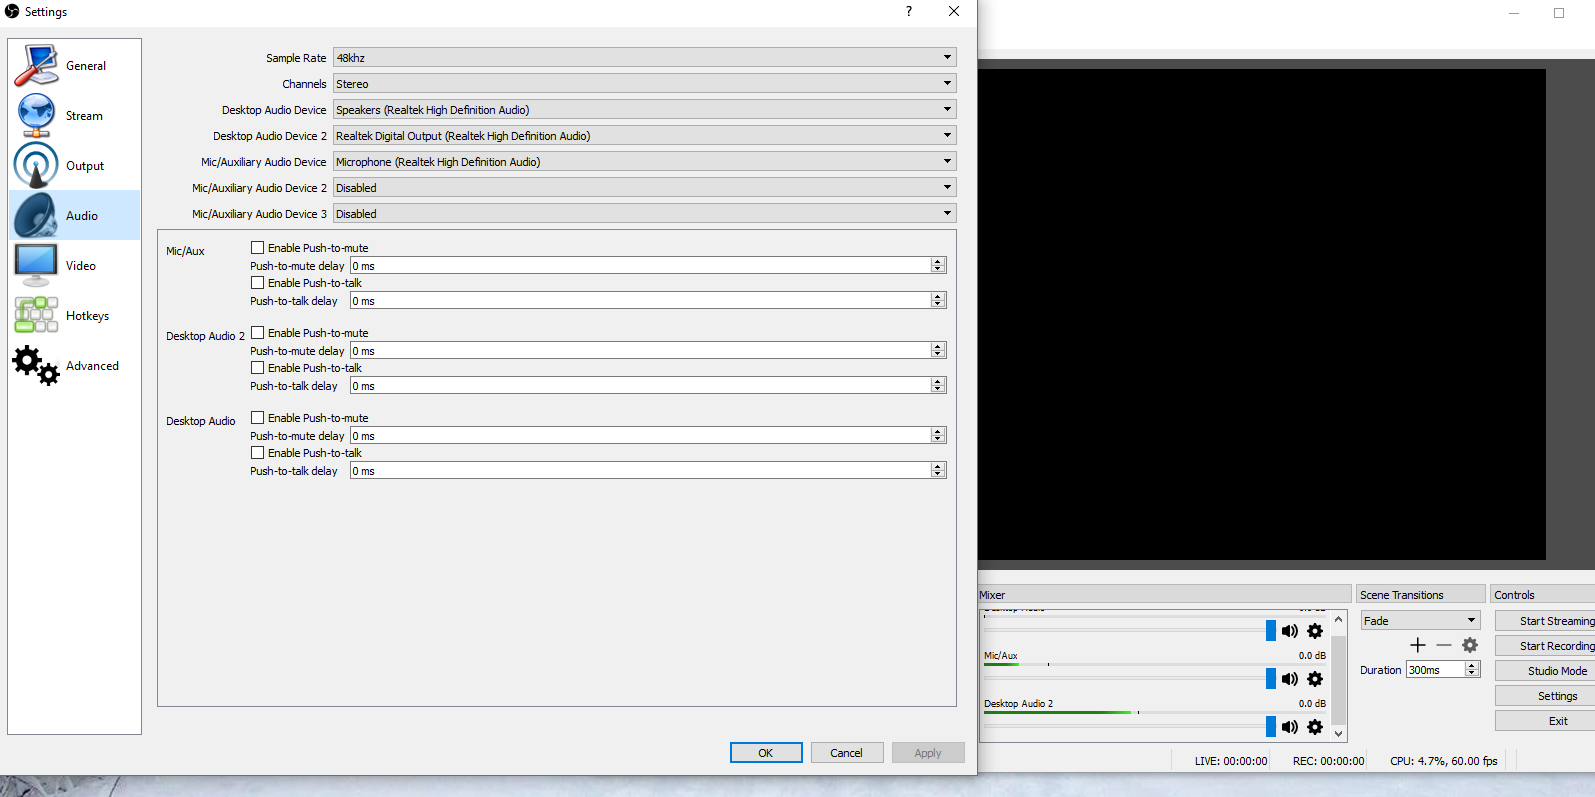Viewport: 1595px width, 797px height.
Task: Increase the transition Duration value
Action: [x=1472, y=666]
